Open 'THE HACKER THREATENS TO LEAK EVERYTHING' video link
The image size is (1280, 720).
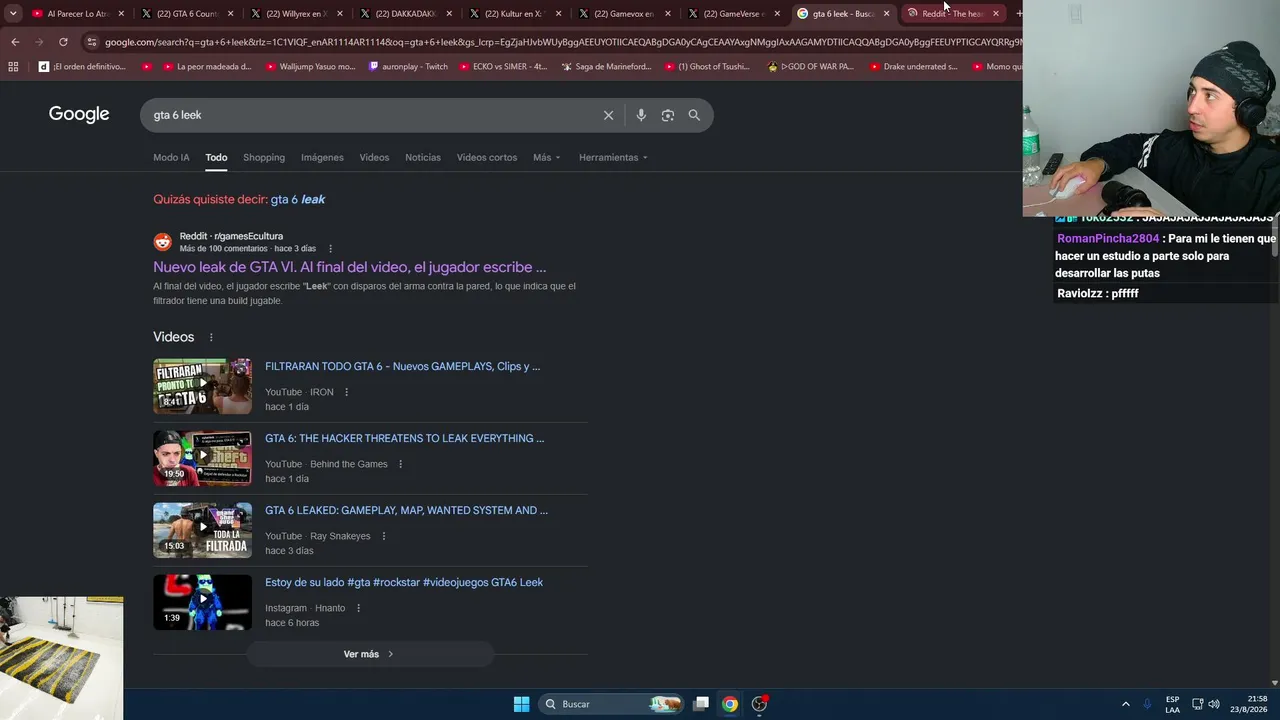pyautogui.click(x=405, y=439)
